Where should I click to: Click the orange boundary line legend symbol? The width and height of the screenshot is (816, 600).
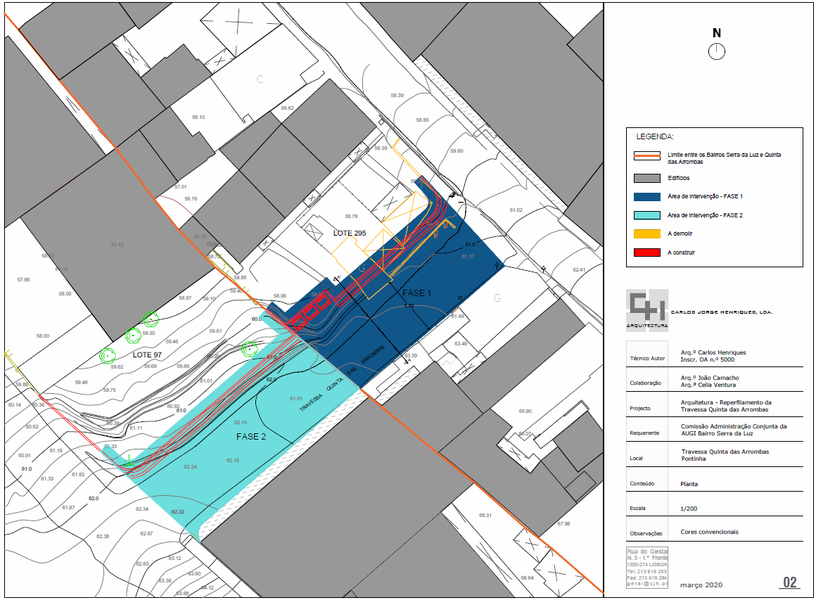tap(647, 157)
